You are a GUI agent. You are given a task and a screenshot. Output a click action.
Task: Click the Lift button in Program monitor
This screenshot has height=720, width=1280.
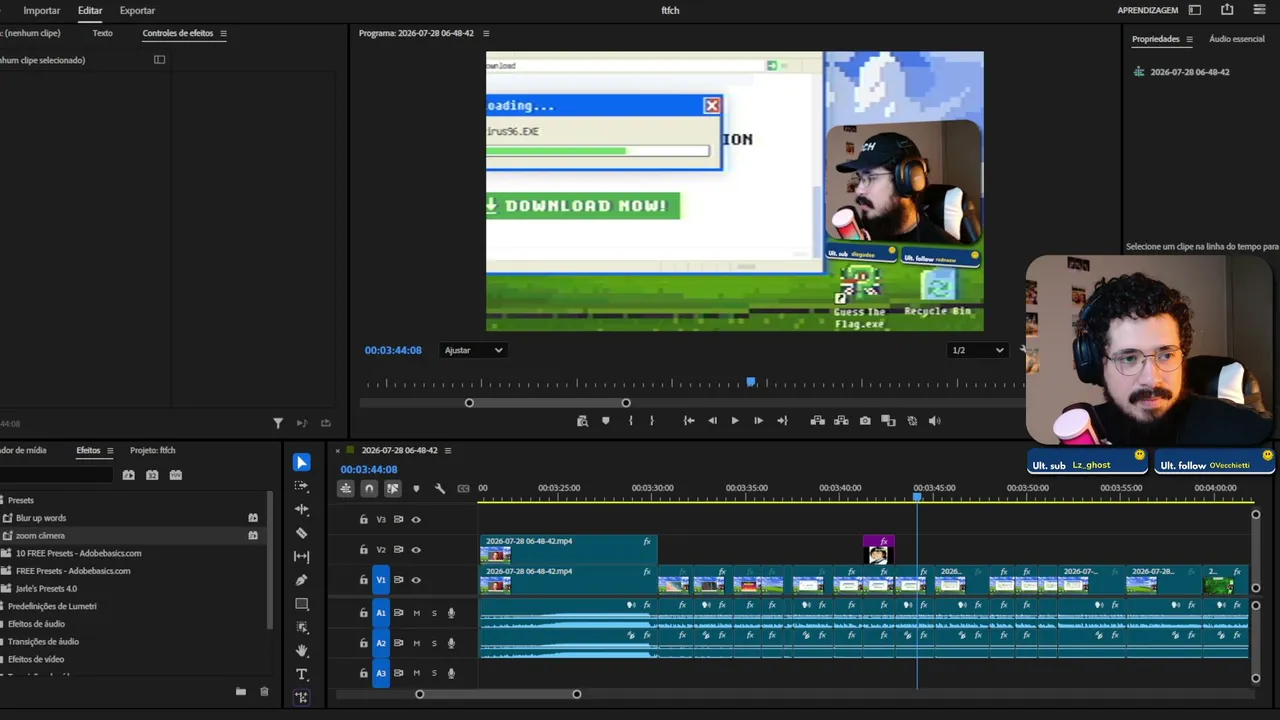(x=817, y=421)
